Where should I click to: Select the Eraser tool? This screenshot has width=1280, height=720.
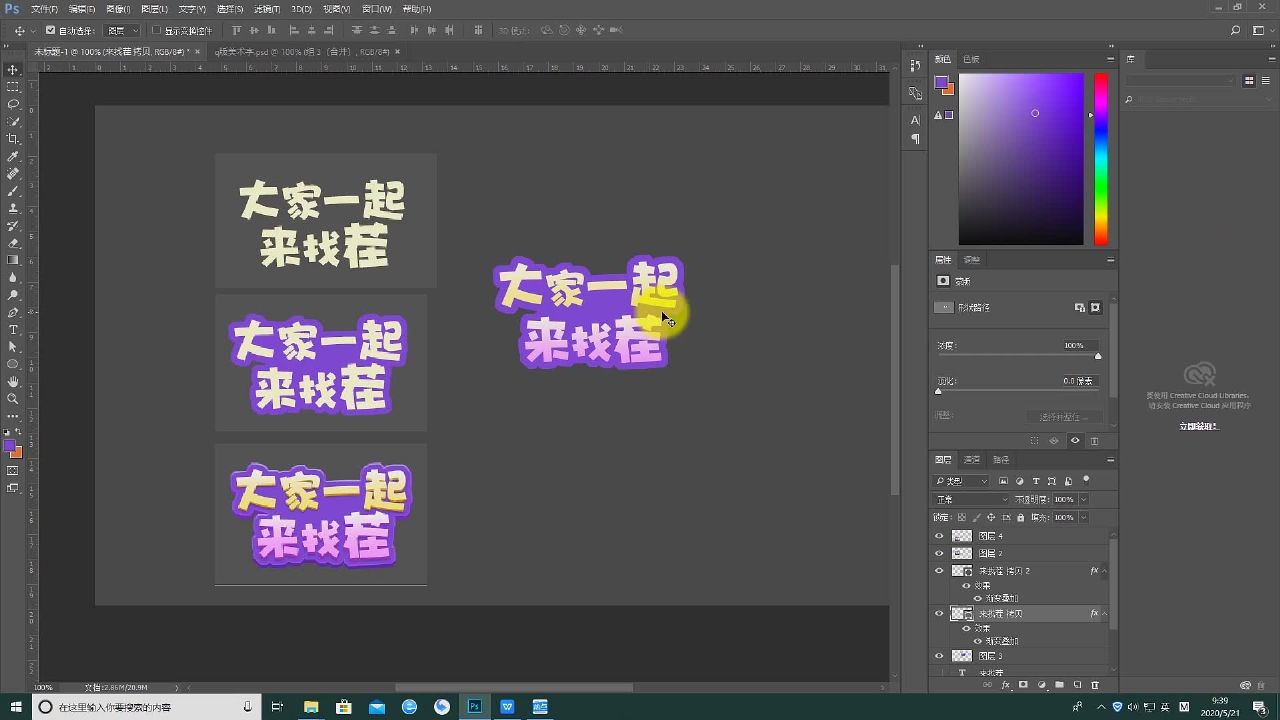[13, 243]
